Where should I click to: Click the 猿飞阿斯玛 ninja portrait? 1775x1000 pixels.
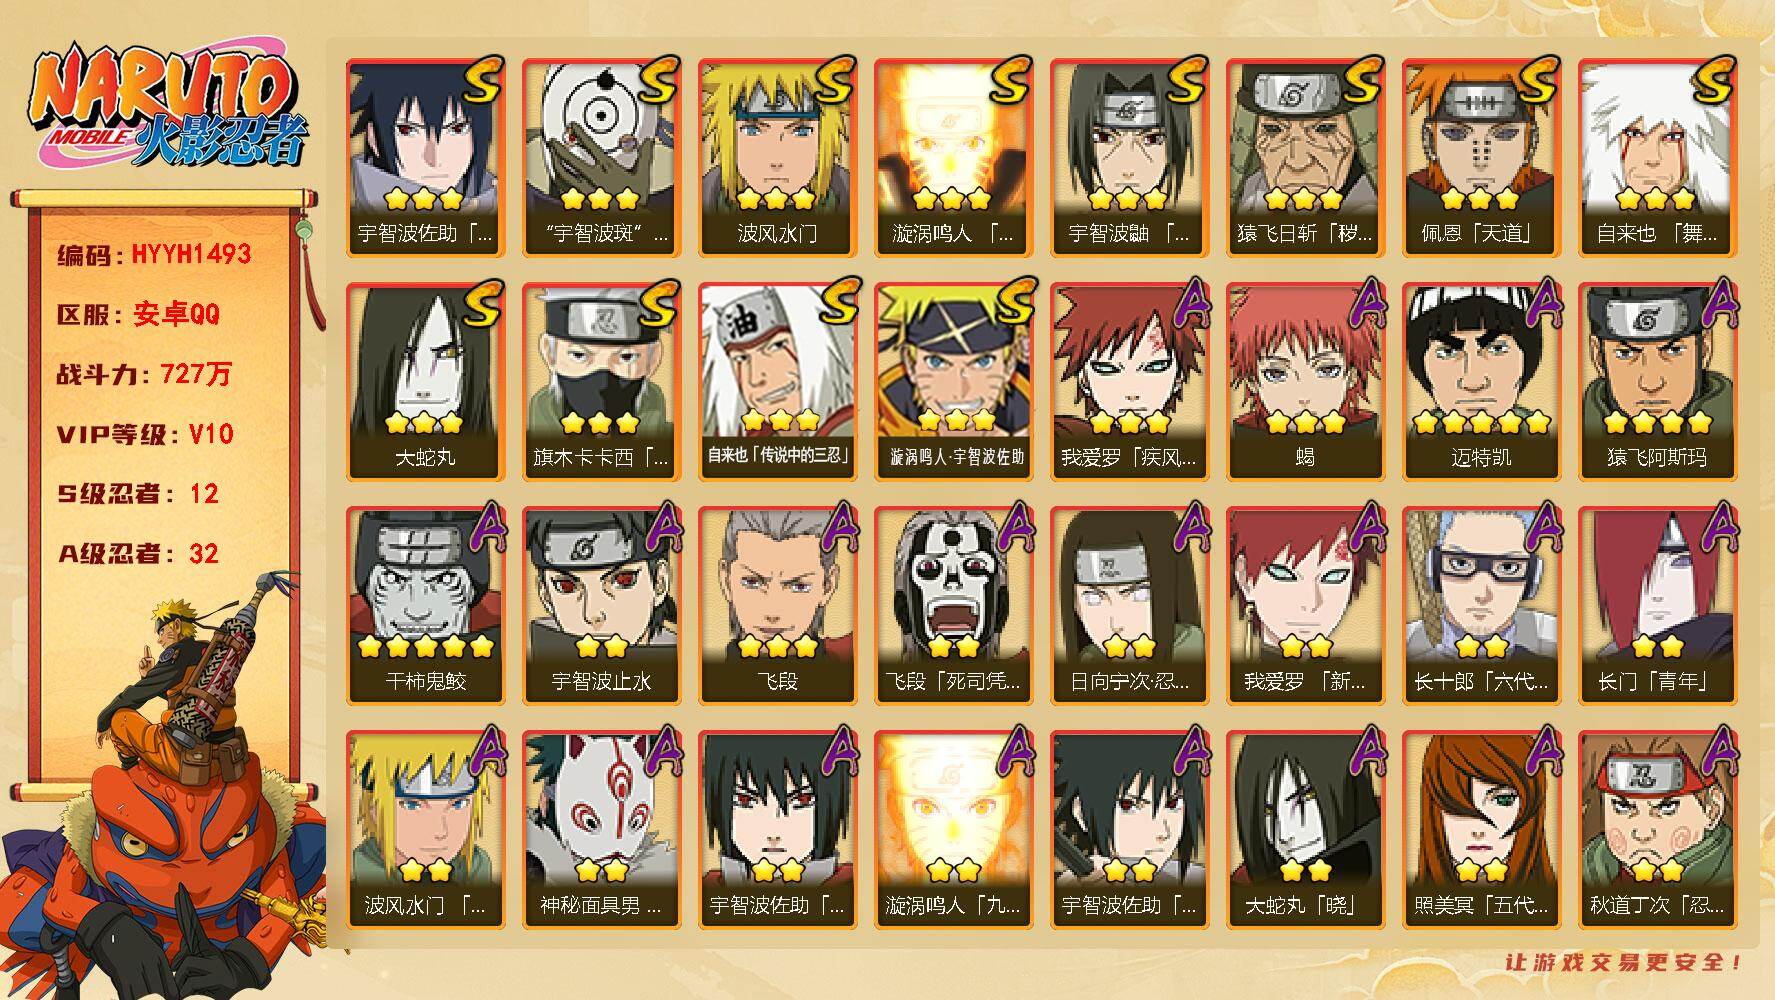pos(1657,381)
